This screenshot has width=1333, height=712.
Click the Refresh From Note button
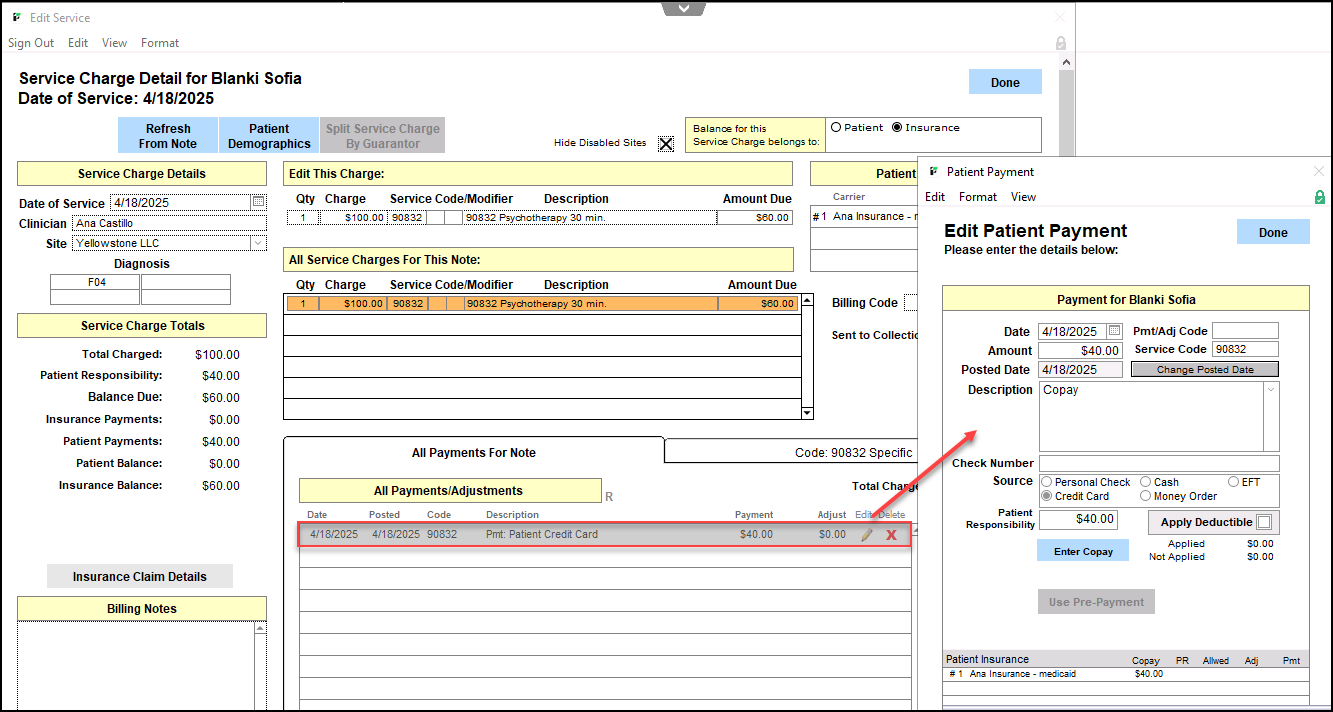tap(168, 136)
